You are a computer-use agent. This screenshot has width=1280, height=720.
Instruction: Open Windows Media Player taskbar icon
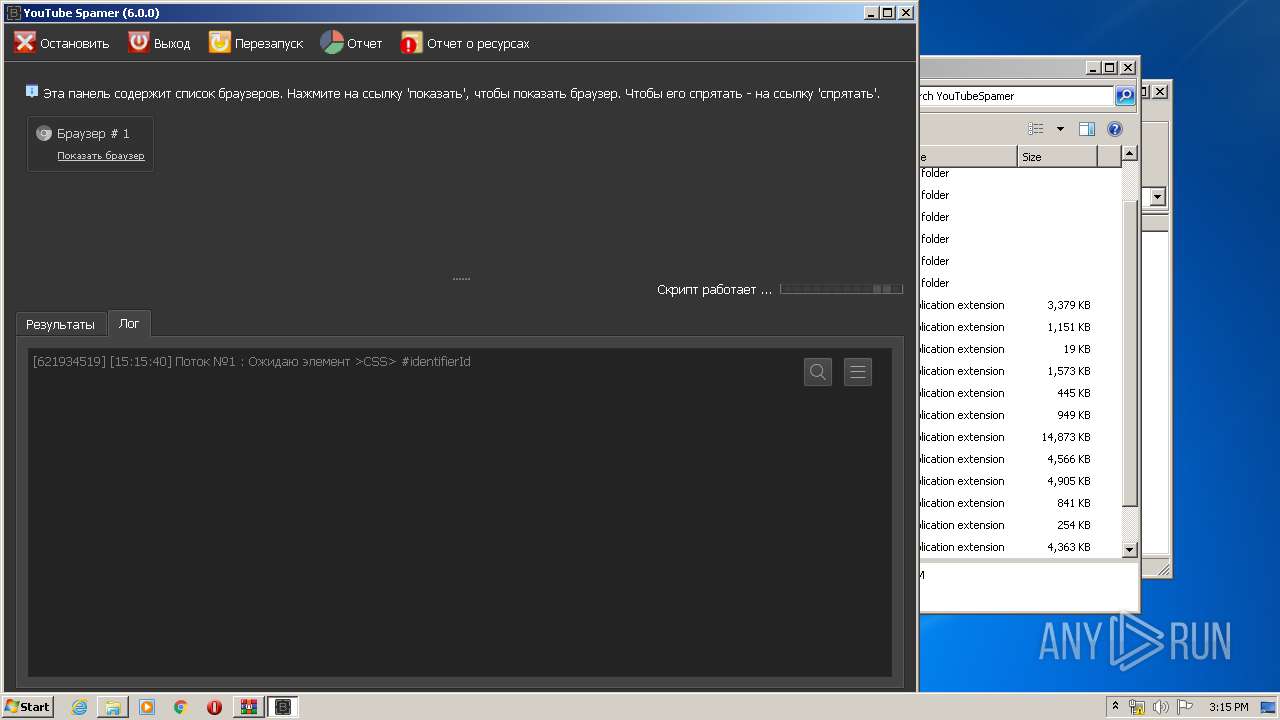pyautogui.click(x=147, y=707)
